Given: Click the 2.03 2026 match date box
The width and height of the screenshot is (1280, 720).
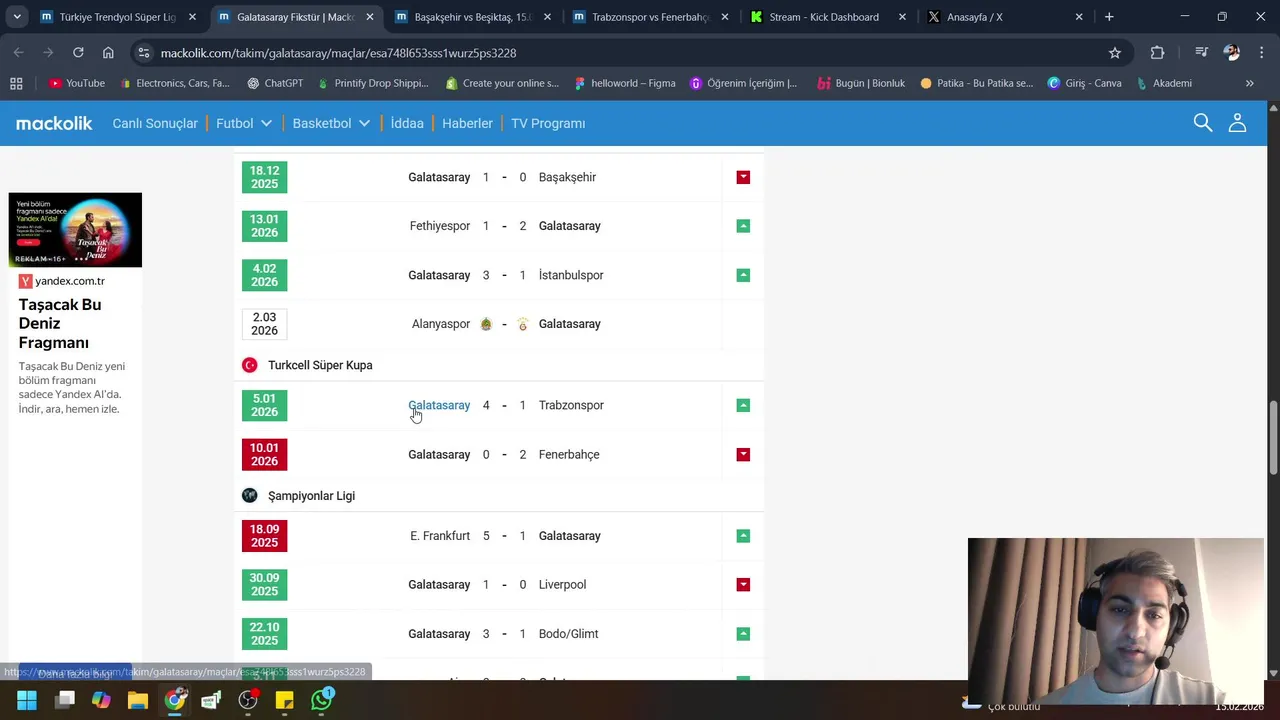Looking at the screenshot, I should coord(264,324).
